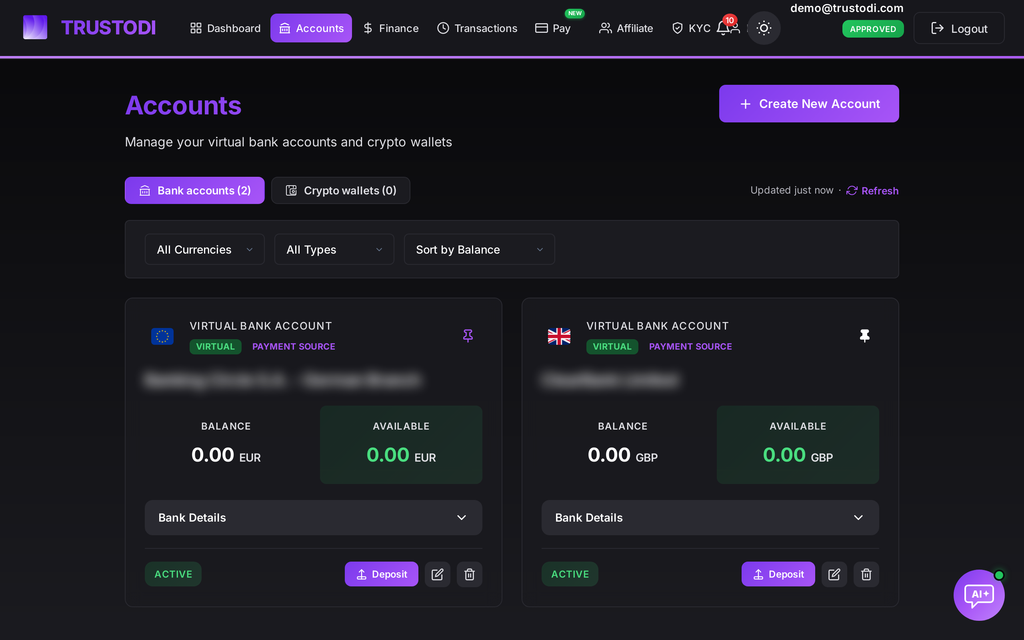Deposit into the GBP account
This screenshot has width=1024, height=640.
[778, 574]
